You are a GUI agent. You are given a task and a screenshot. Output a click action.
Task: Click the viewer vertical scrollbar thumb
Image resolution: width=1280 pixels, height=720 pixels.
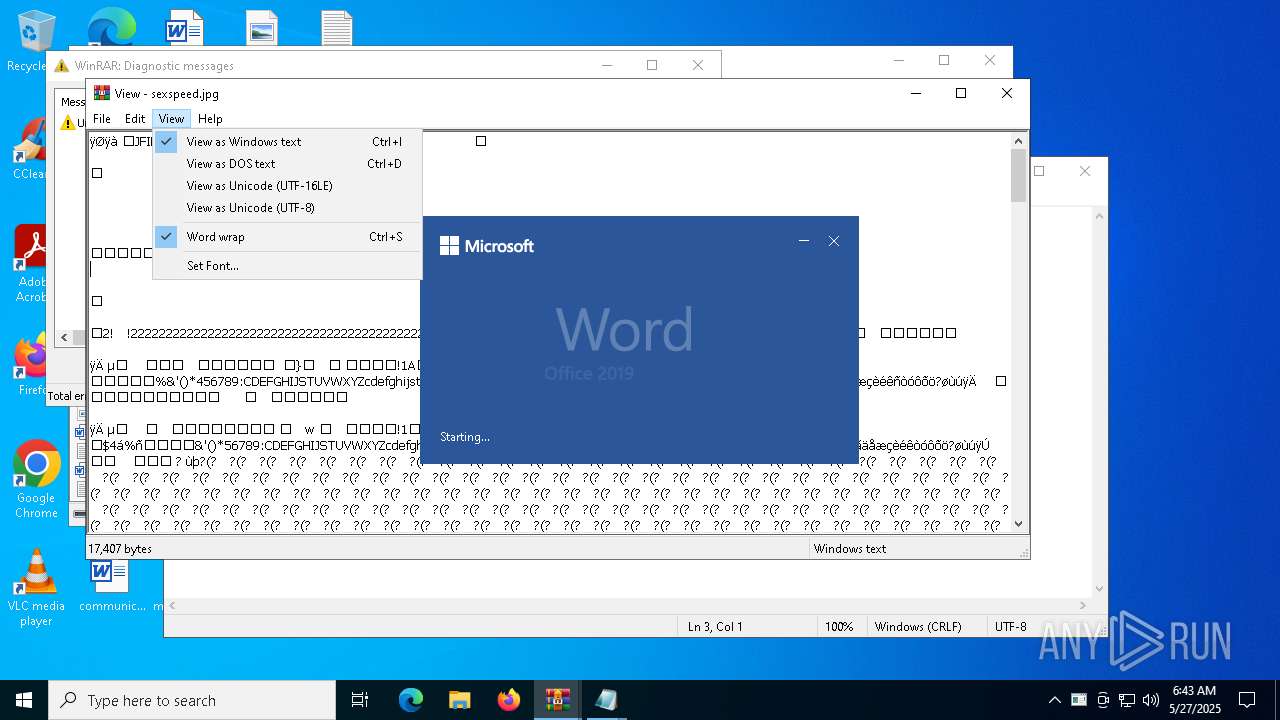click(x=1019, y=175)
